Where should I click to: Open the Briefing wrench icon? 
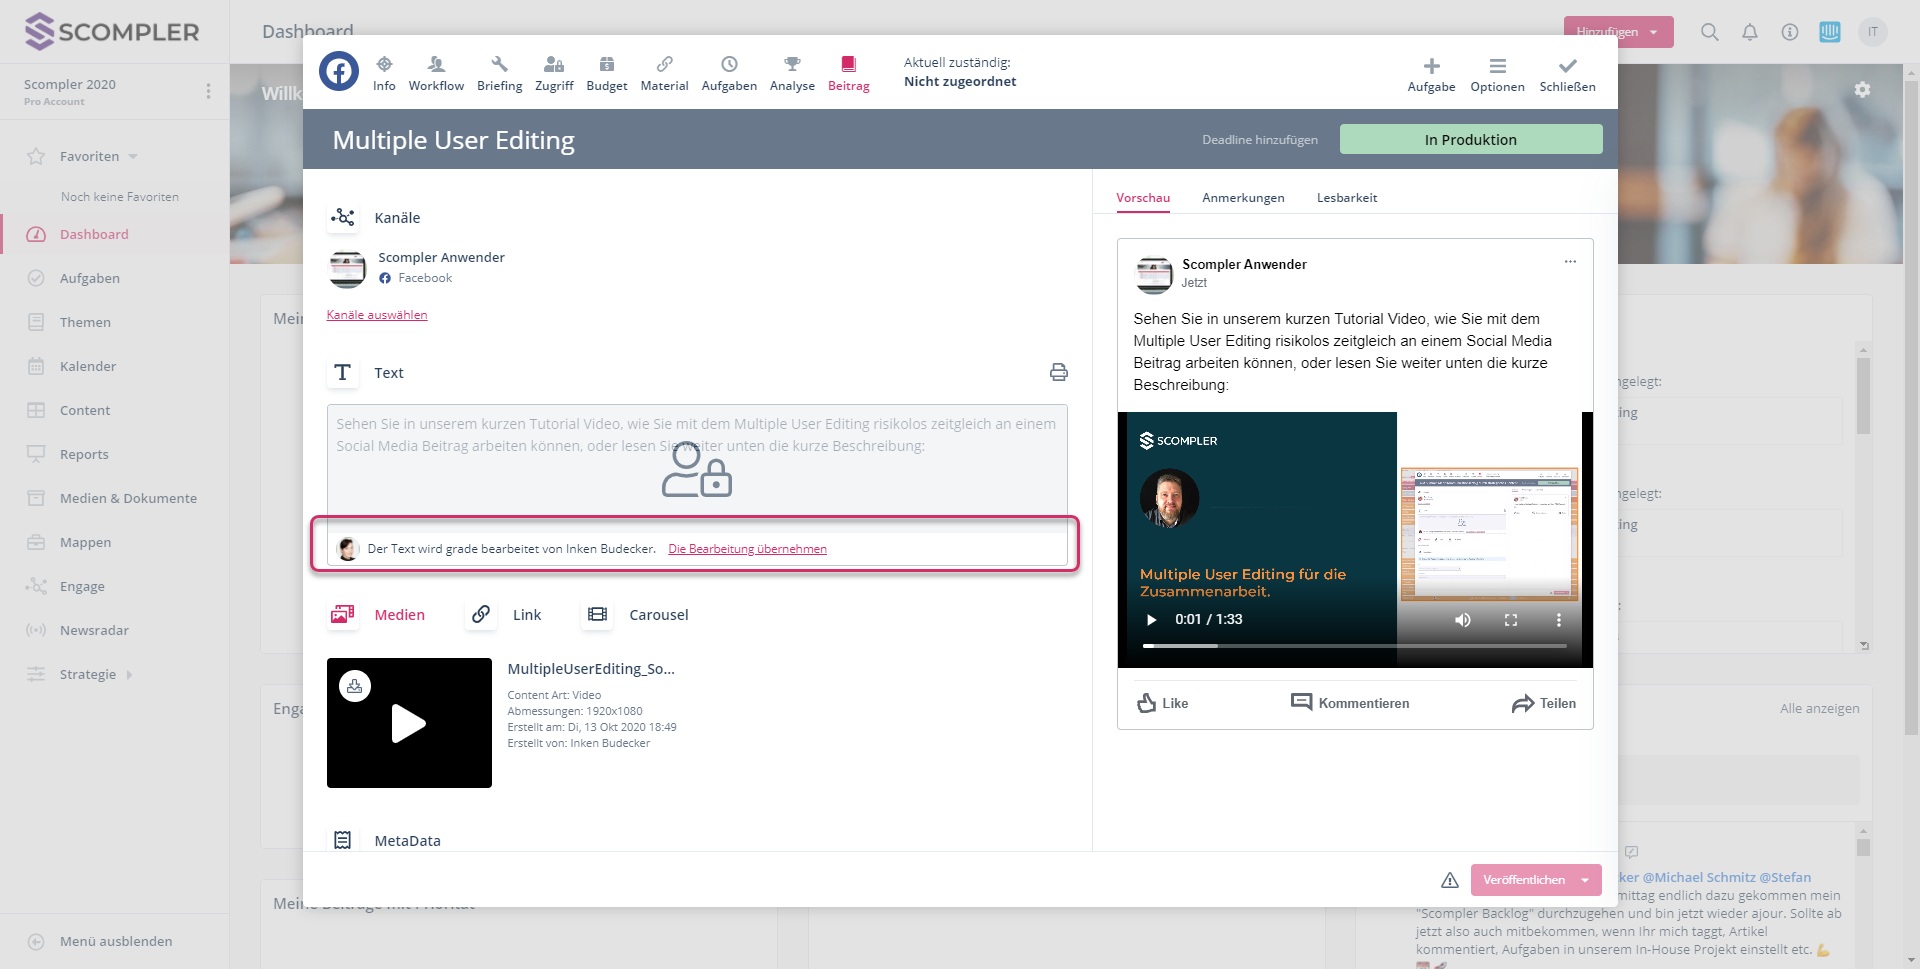click(x=499, y=65)
